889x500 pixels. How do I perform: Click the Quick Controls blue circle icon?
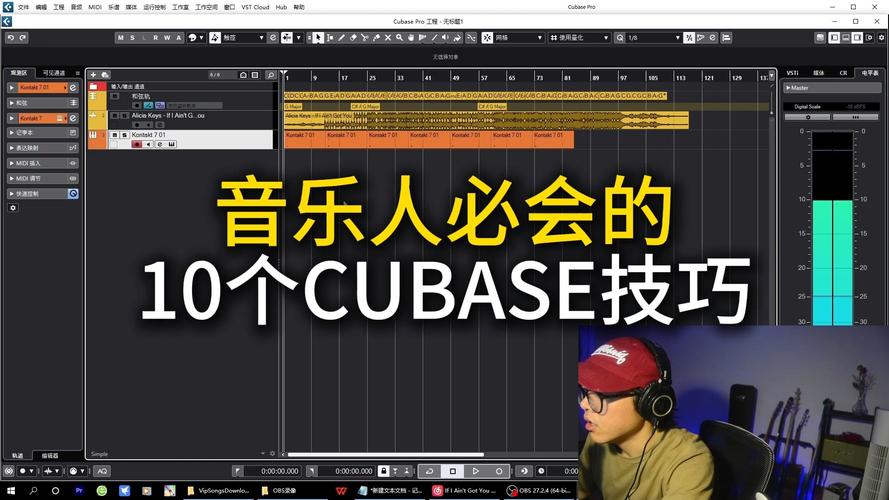click(73, 194)
